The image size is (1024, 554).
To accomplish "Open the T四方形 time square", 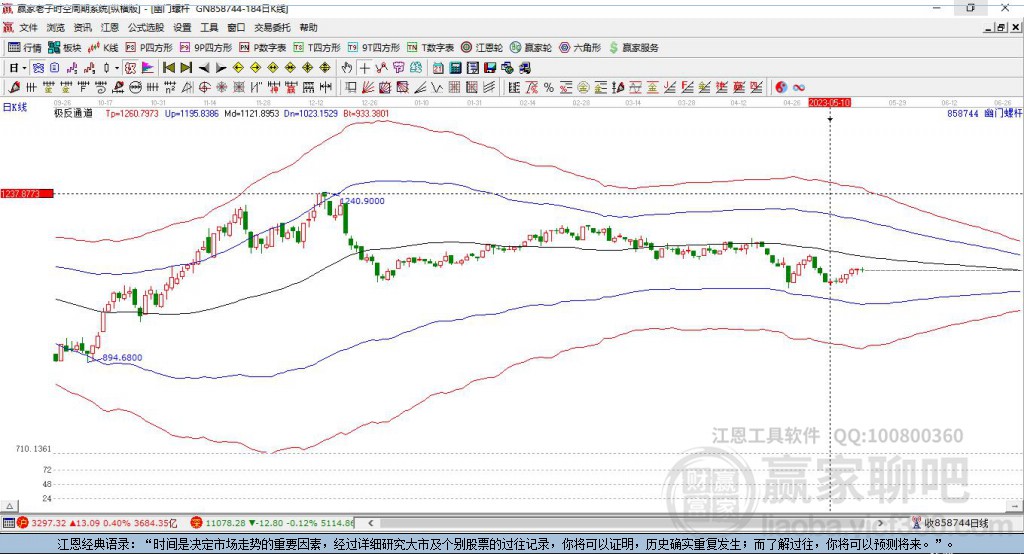I will (317, 48).
